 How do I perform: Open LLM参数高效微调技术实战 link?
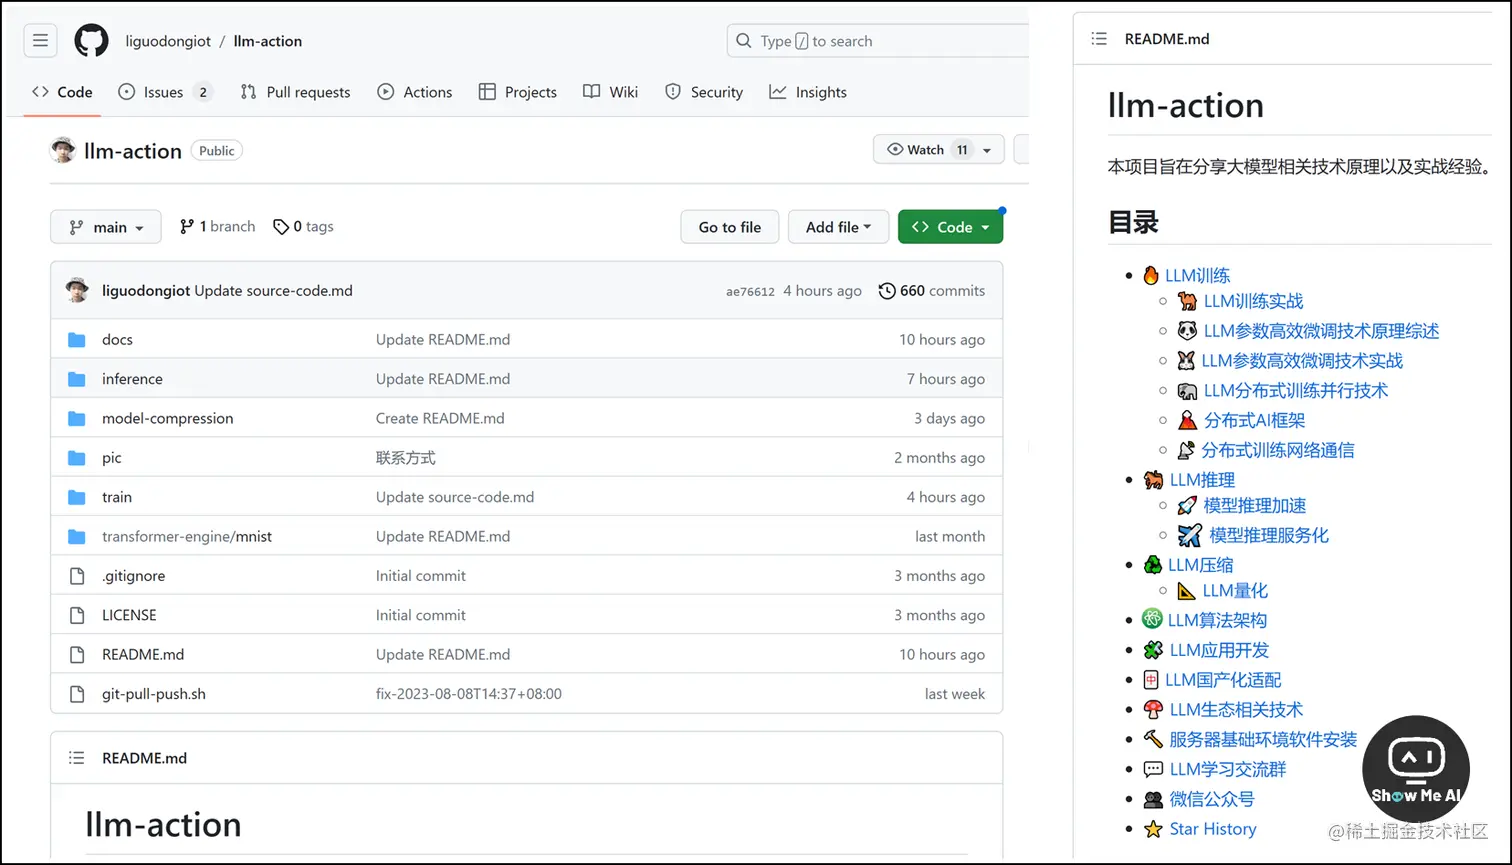(x=1302, y=361)
